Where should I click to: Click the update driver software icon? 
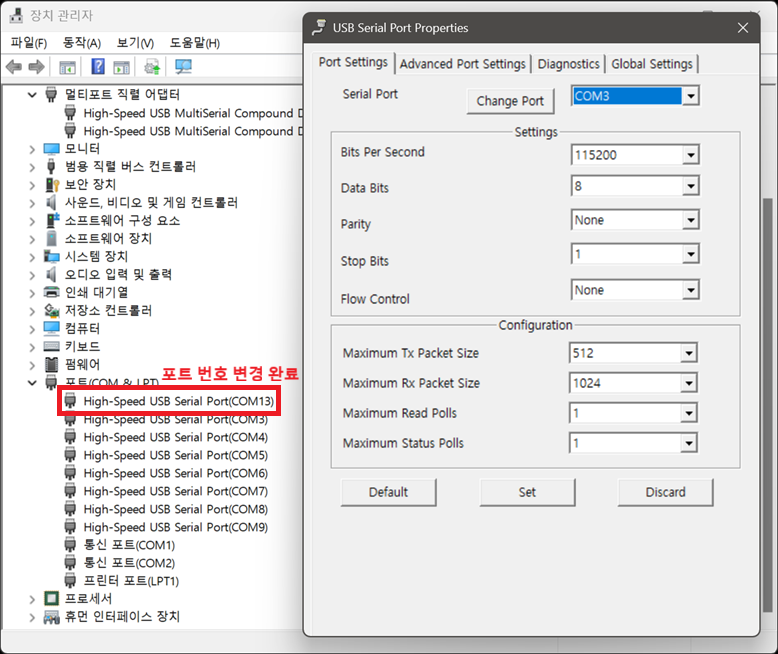152,67
